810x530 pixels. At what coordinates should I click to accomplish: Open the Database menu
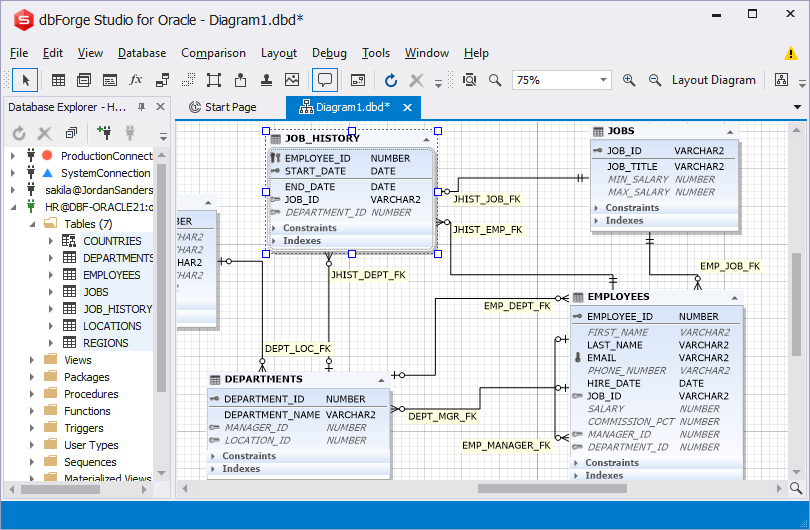pyautogui.click(x=142, y=53)
